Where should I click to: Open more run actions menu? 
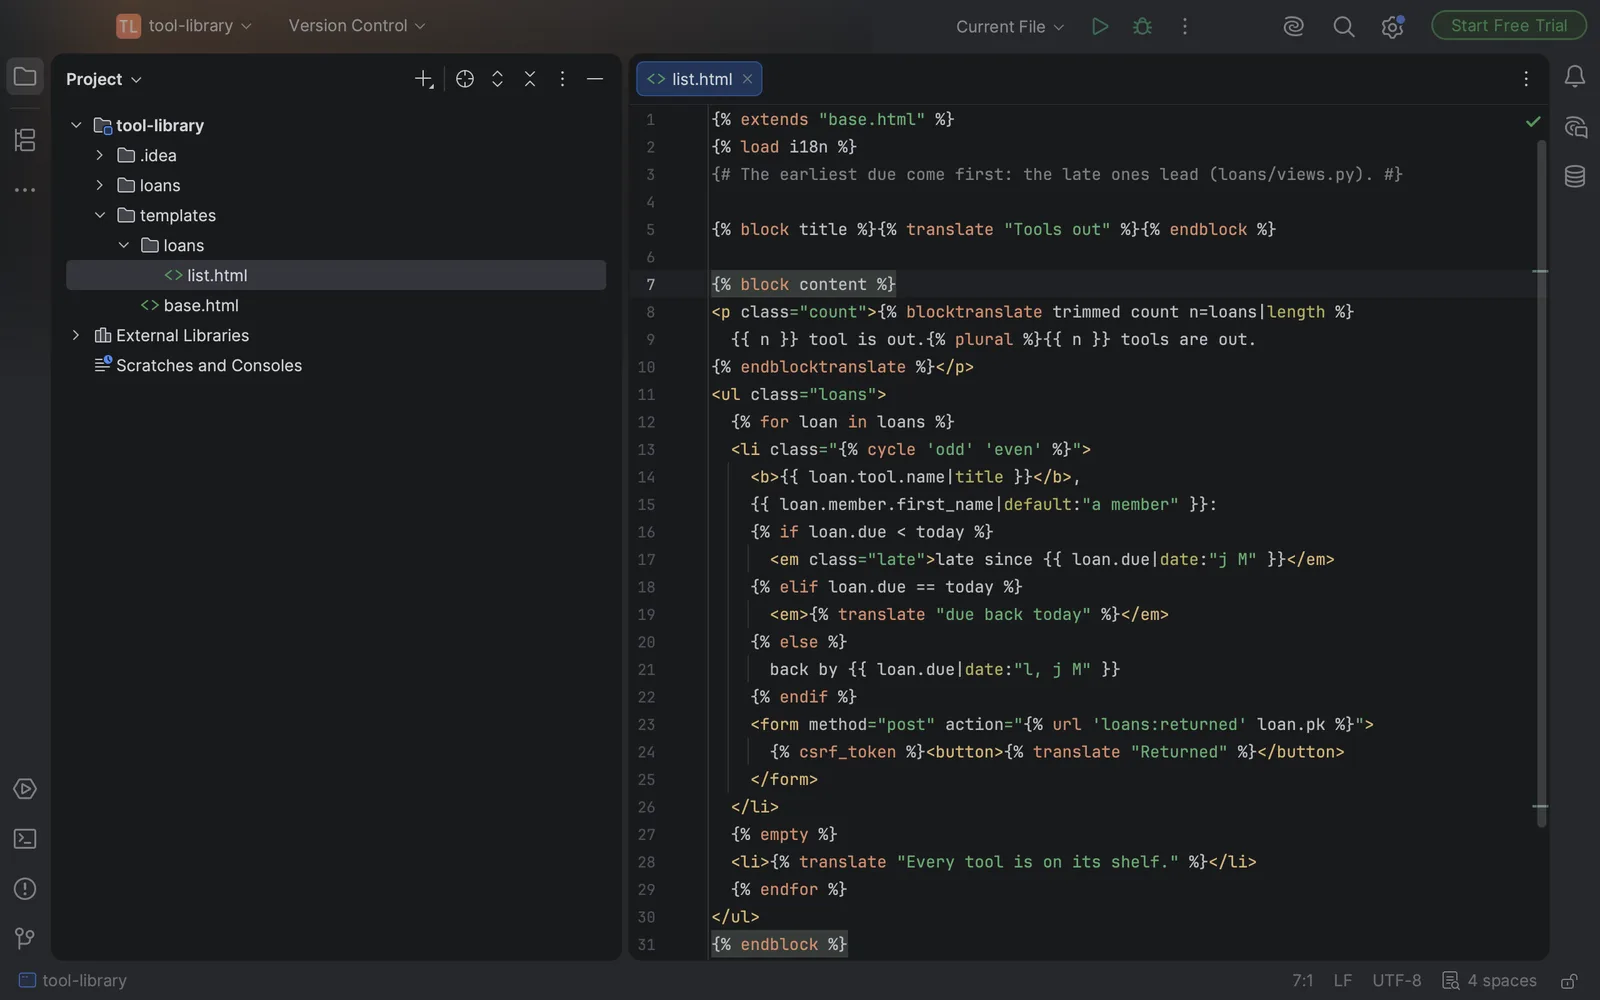pos(1185,26)
